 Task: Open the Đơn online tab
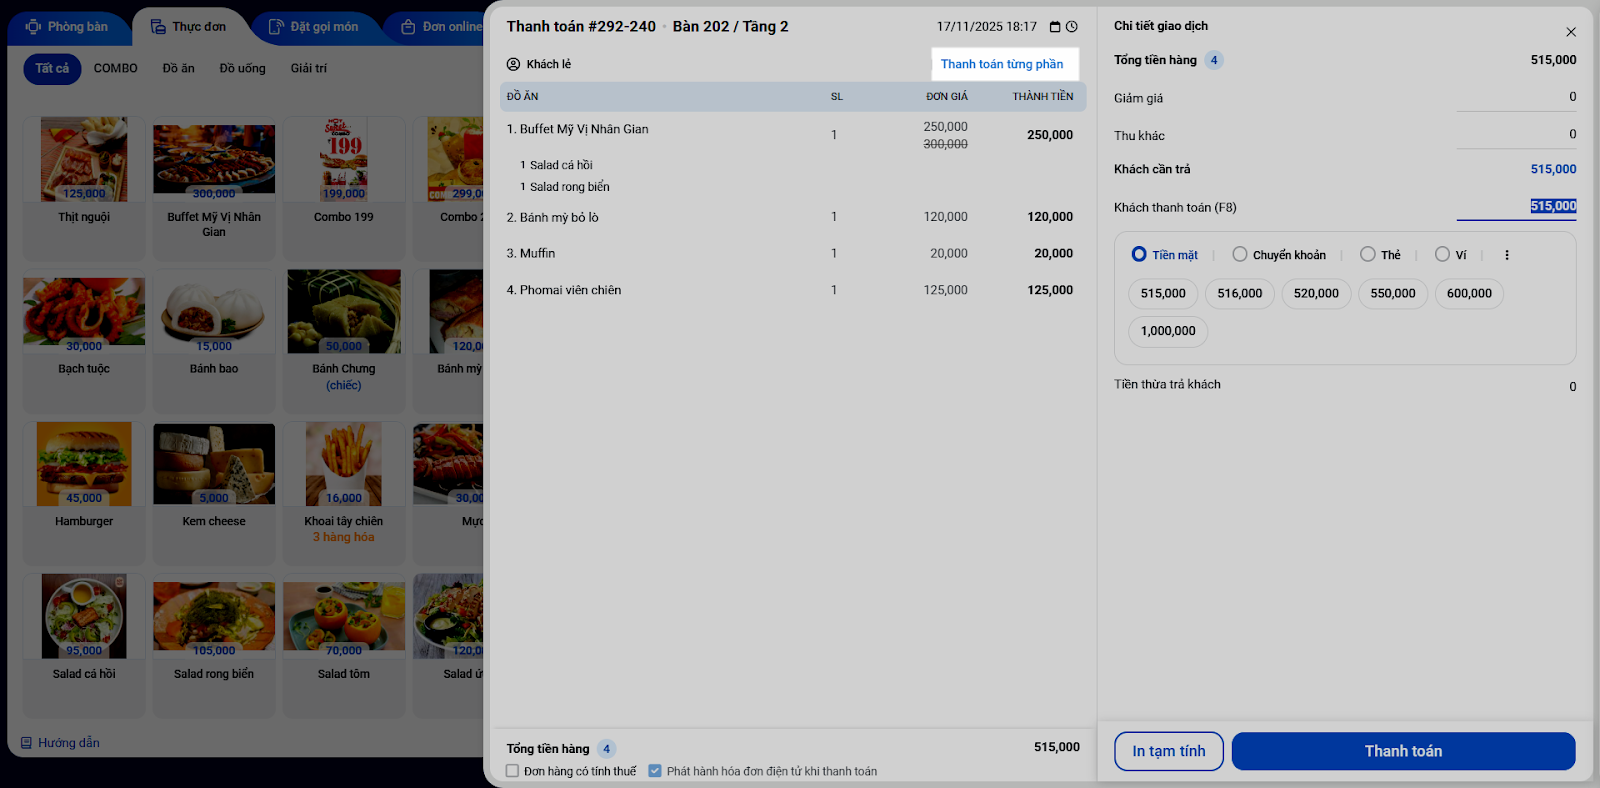coord(438,27)
